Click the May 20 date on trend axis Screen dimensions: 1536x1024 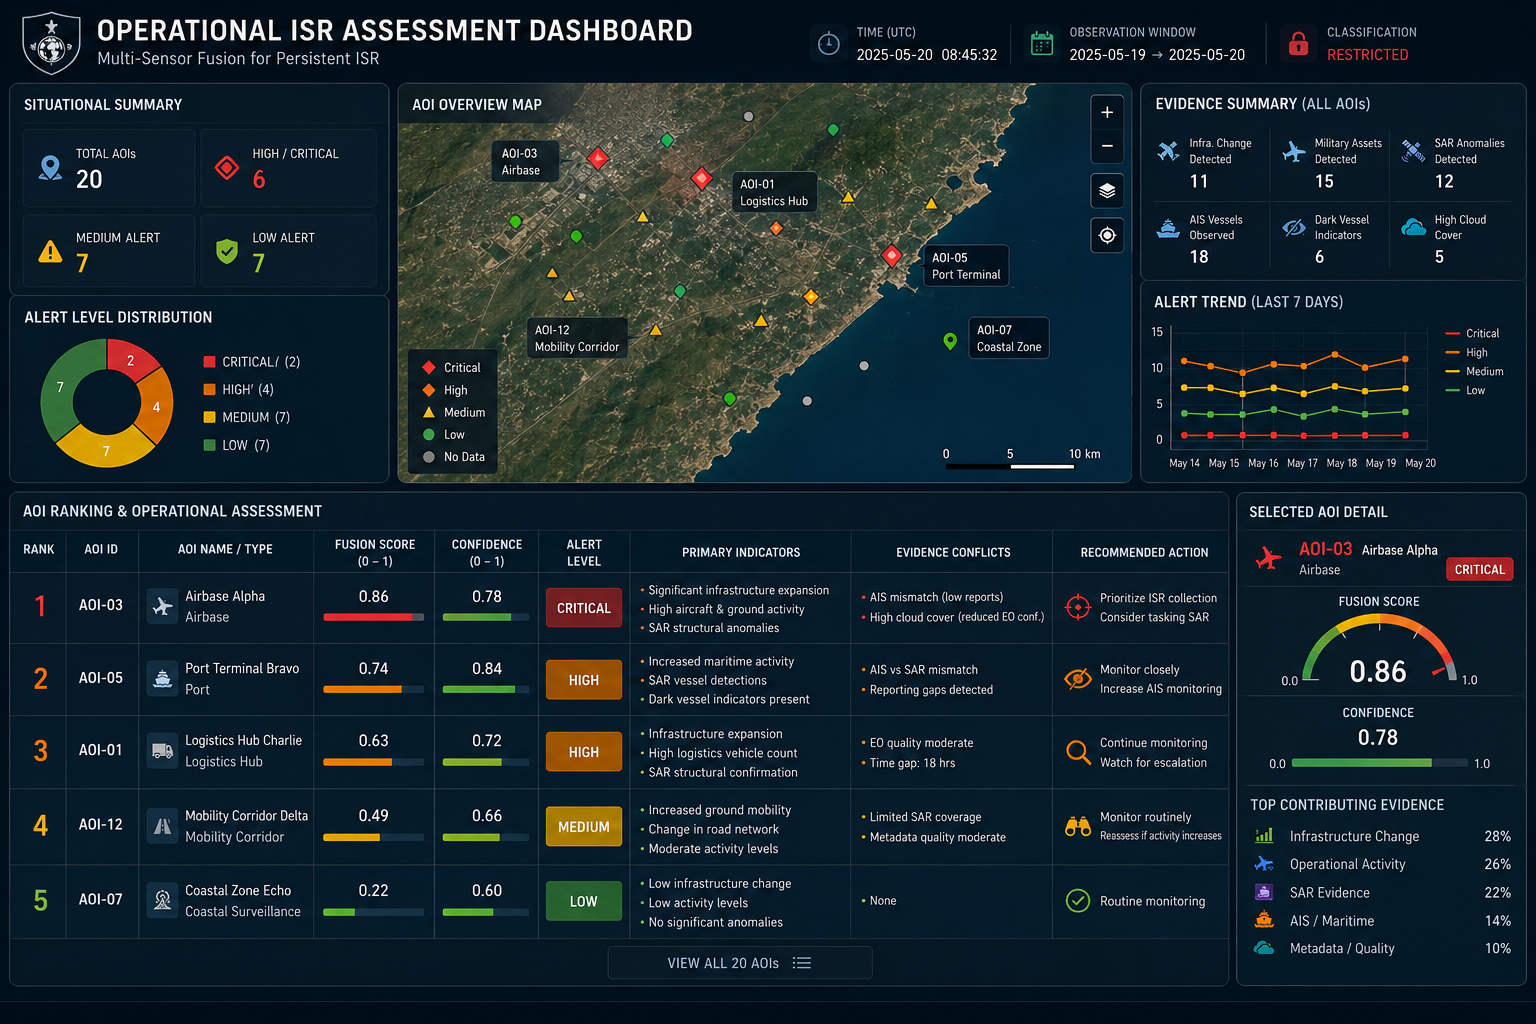click(1420, 463)
